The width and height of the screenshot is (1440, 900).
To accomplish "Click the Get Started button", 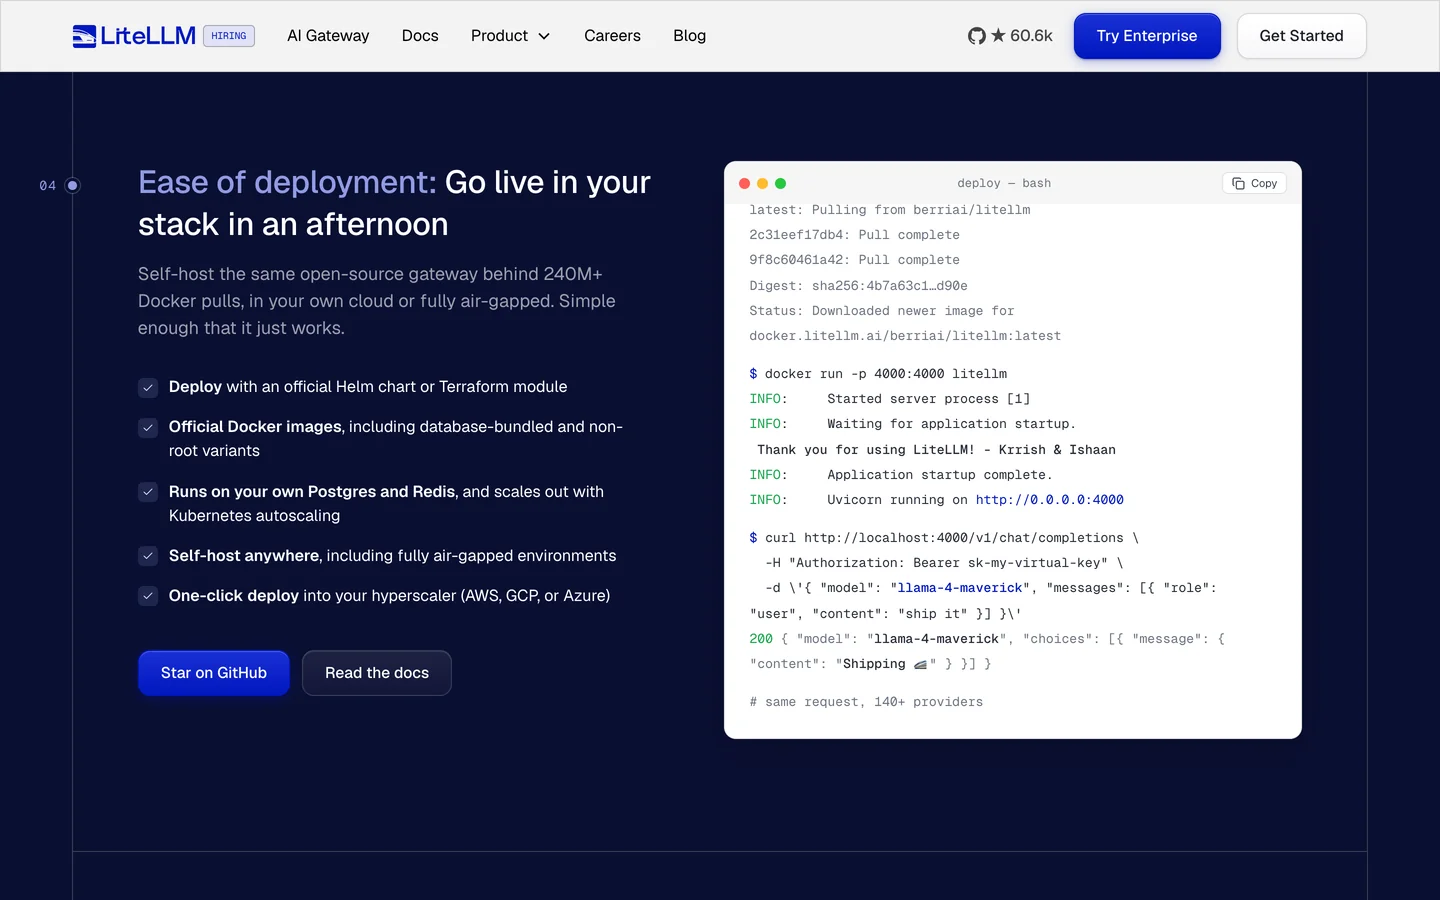I will click(x=1301, y=36).
